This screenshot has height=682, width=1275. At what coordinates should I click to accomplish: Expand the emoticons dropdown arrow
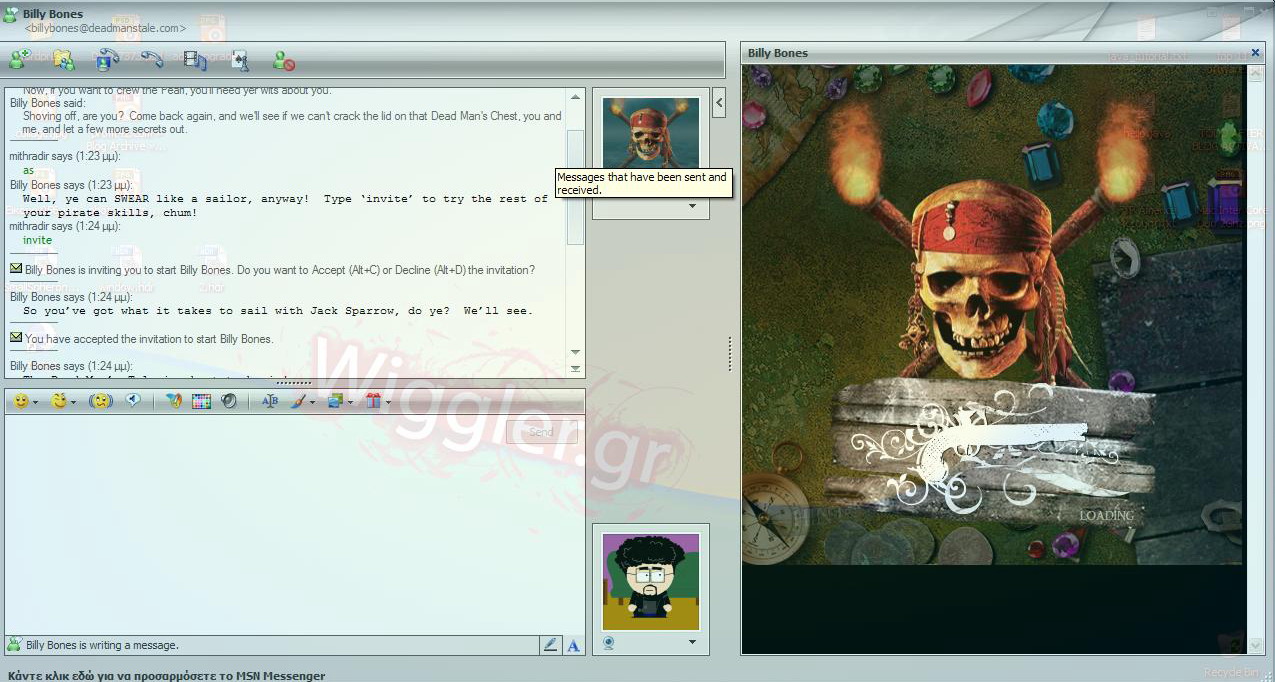(35, 402)
